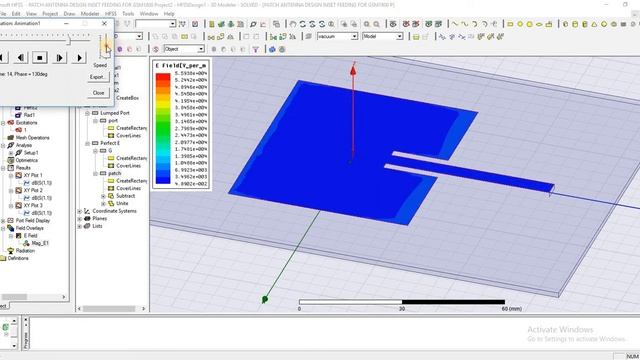
Task: Expand the Planes node
Action: [80, 219]
